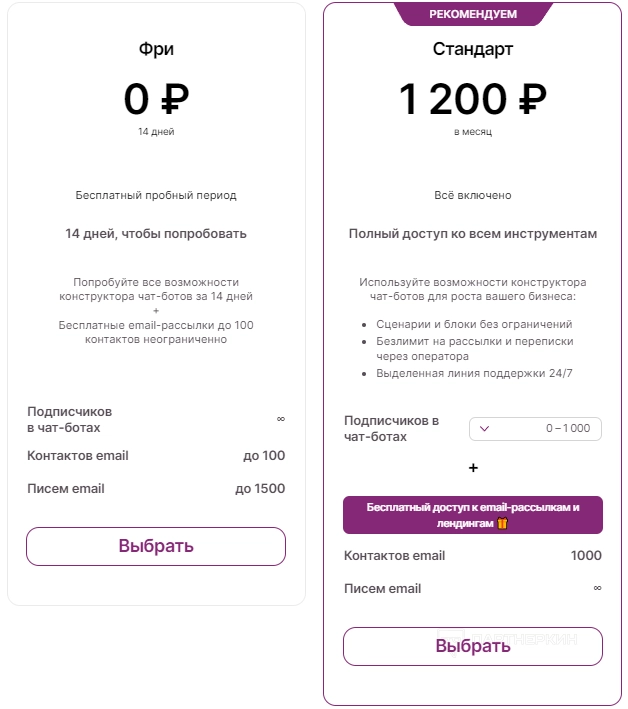Viewport: 628px width, 709px height.
Task: Click the infinity symbol next to Писем email in Стандарт
Action: tap(597, 588)
